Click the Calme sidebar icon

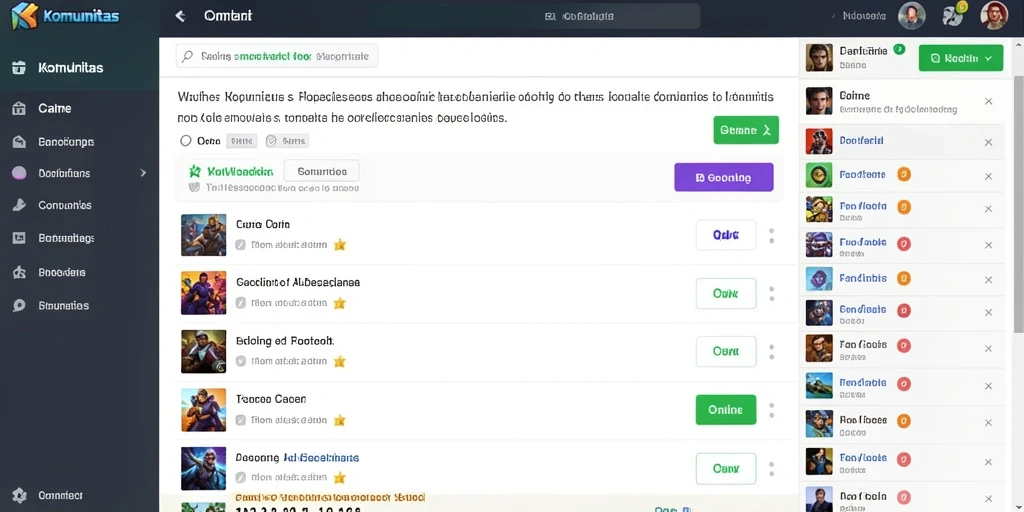coord(19,108)
